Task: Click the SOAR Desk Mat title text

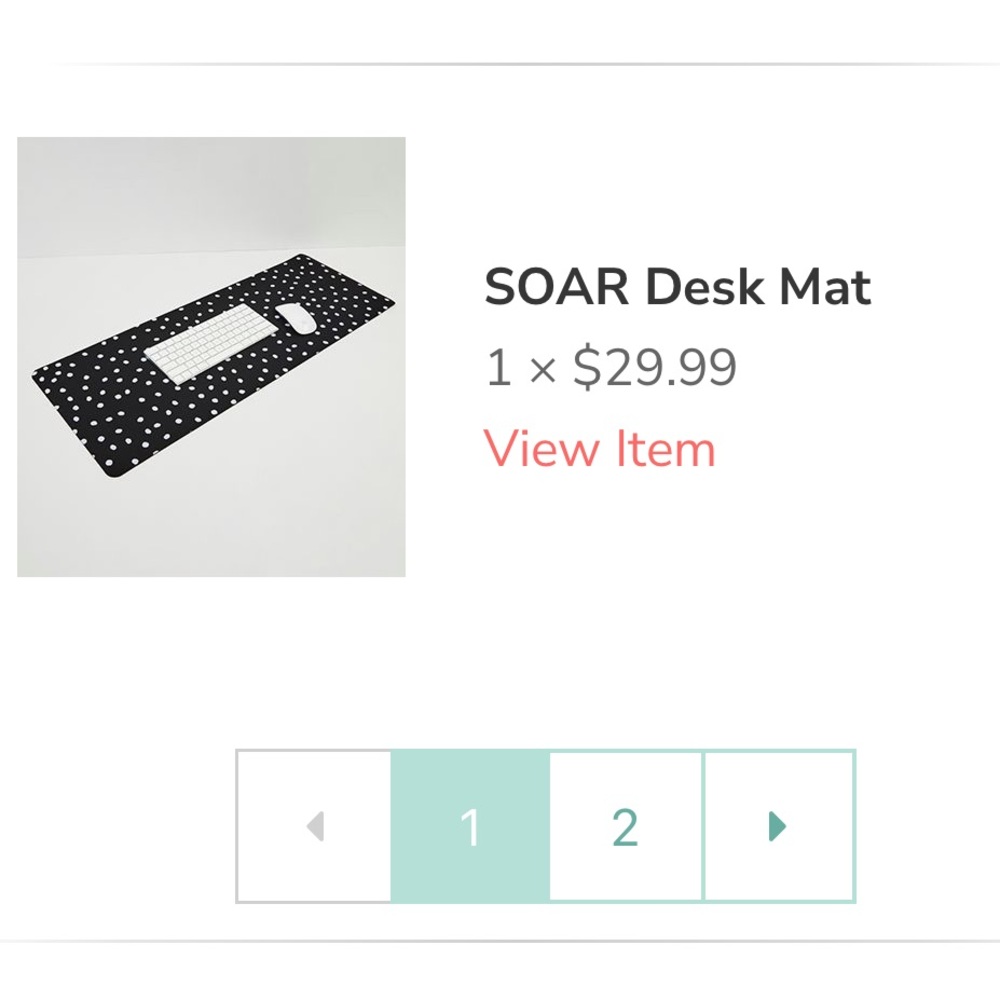Action: tap(677, 287)
